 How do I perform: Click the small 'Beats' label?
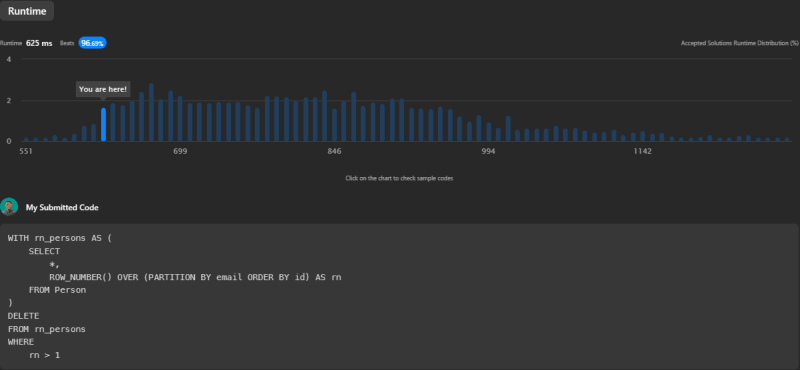(x=67, y=43)
